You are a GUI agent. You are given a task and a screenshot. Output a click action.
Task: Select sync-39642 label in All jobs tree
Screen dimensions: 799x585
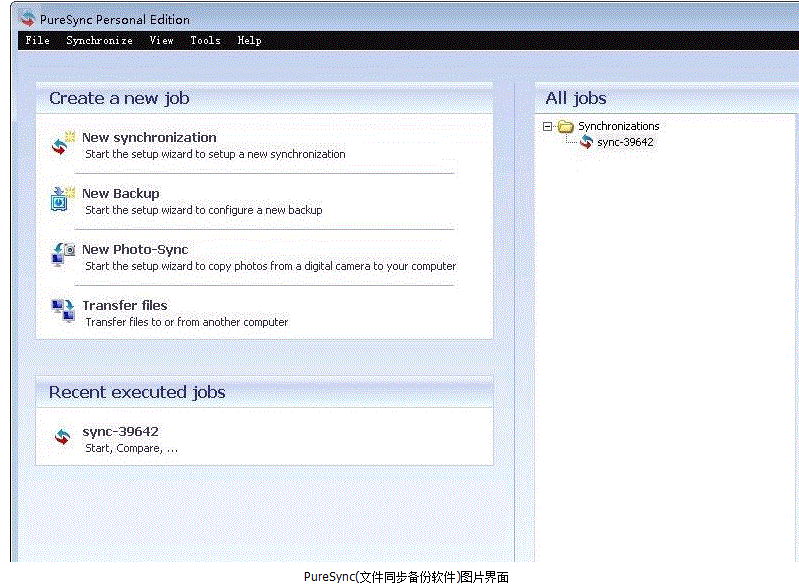pos(625,142)
